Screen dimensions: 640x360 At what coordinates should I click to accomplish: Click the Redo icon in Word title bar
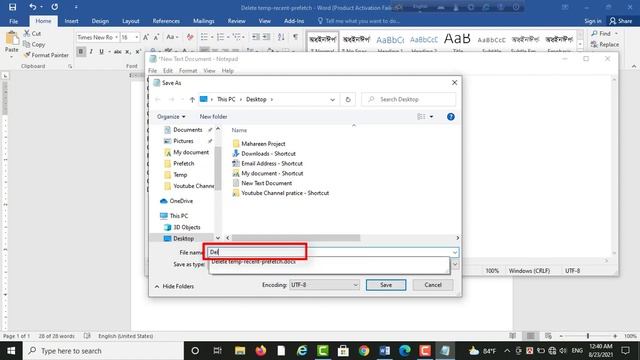tap(54, 7)
